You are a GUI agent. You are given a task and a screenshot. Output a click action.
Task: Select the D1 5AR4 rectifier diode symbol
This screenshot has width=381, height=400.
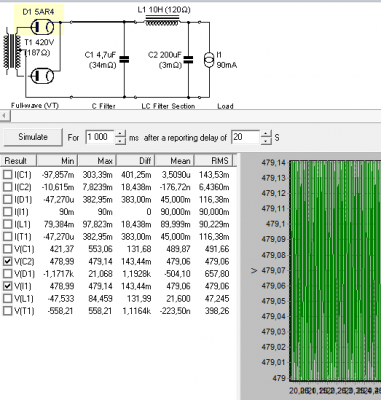[42, 27]
